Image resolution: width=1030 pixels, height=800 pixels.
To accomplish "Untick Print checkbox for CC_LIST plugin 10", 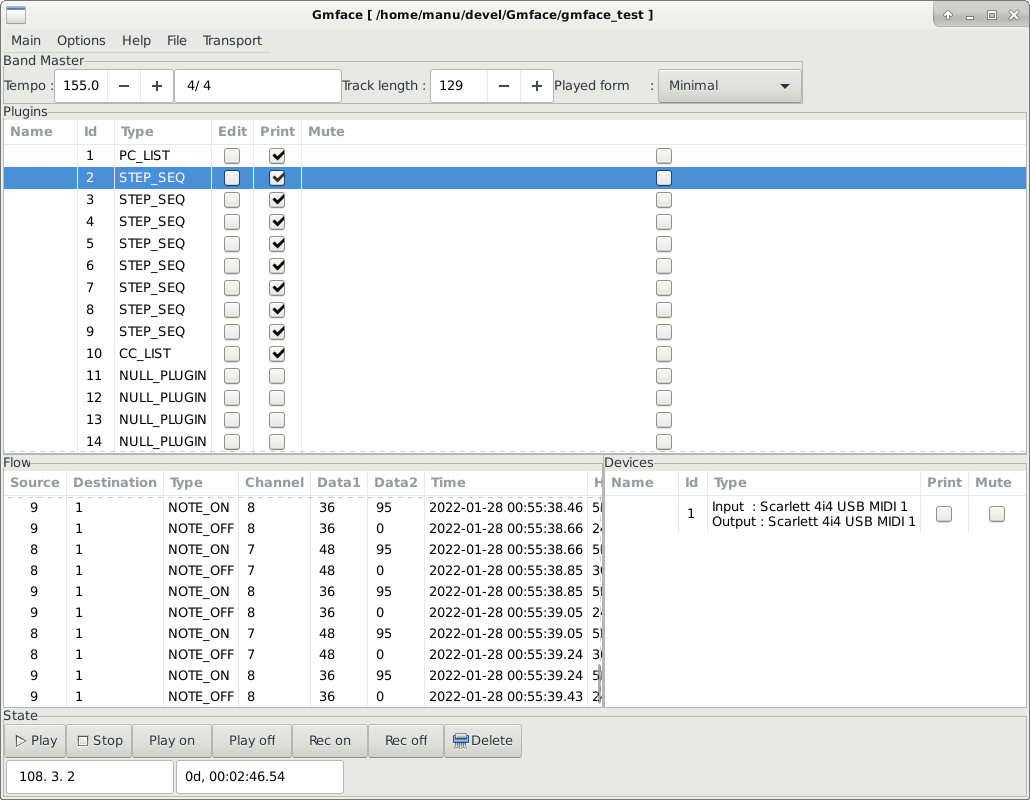I will (277, 354).
